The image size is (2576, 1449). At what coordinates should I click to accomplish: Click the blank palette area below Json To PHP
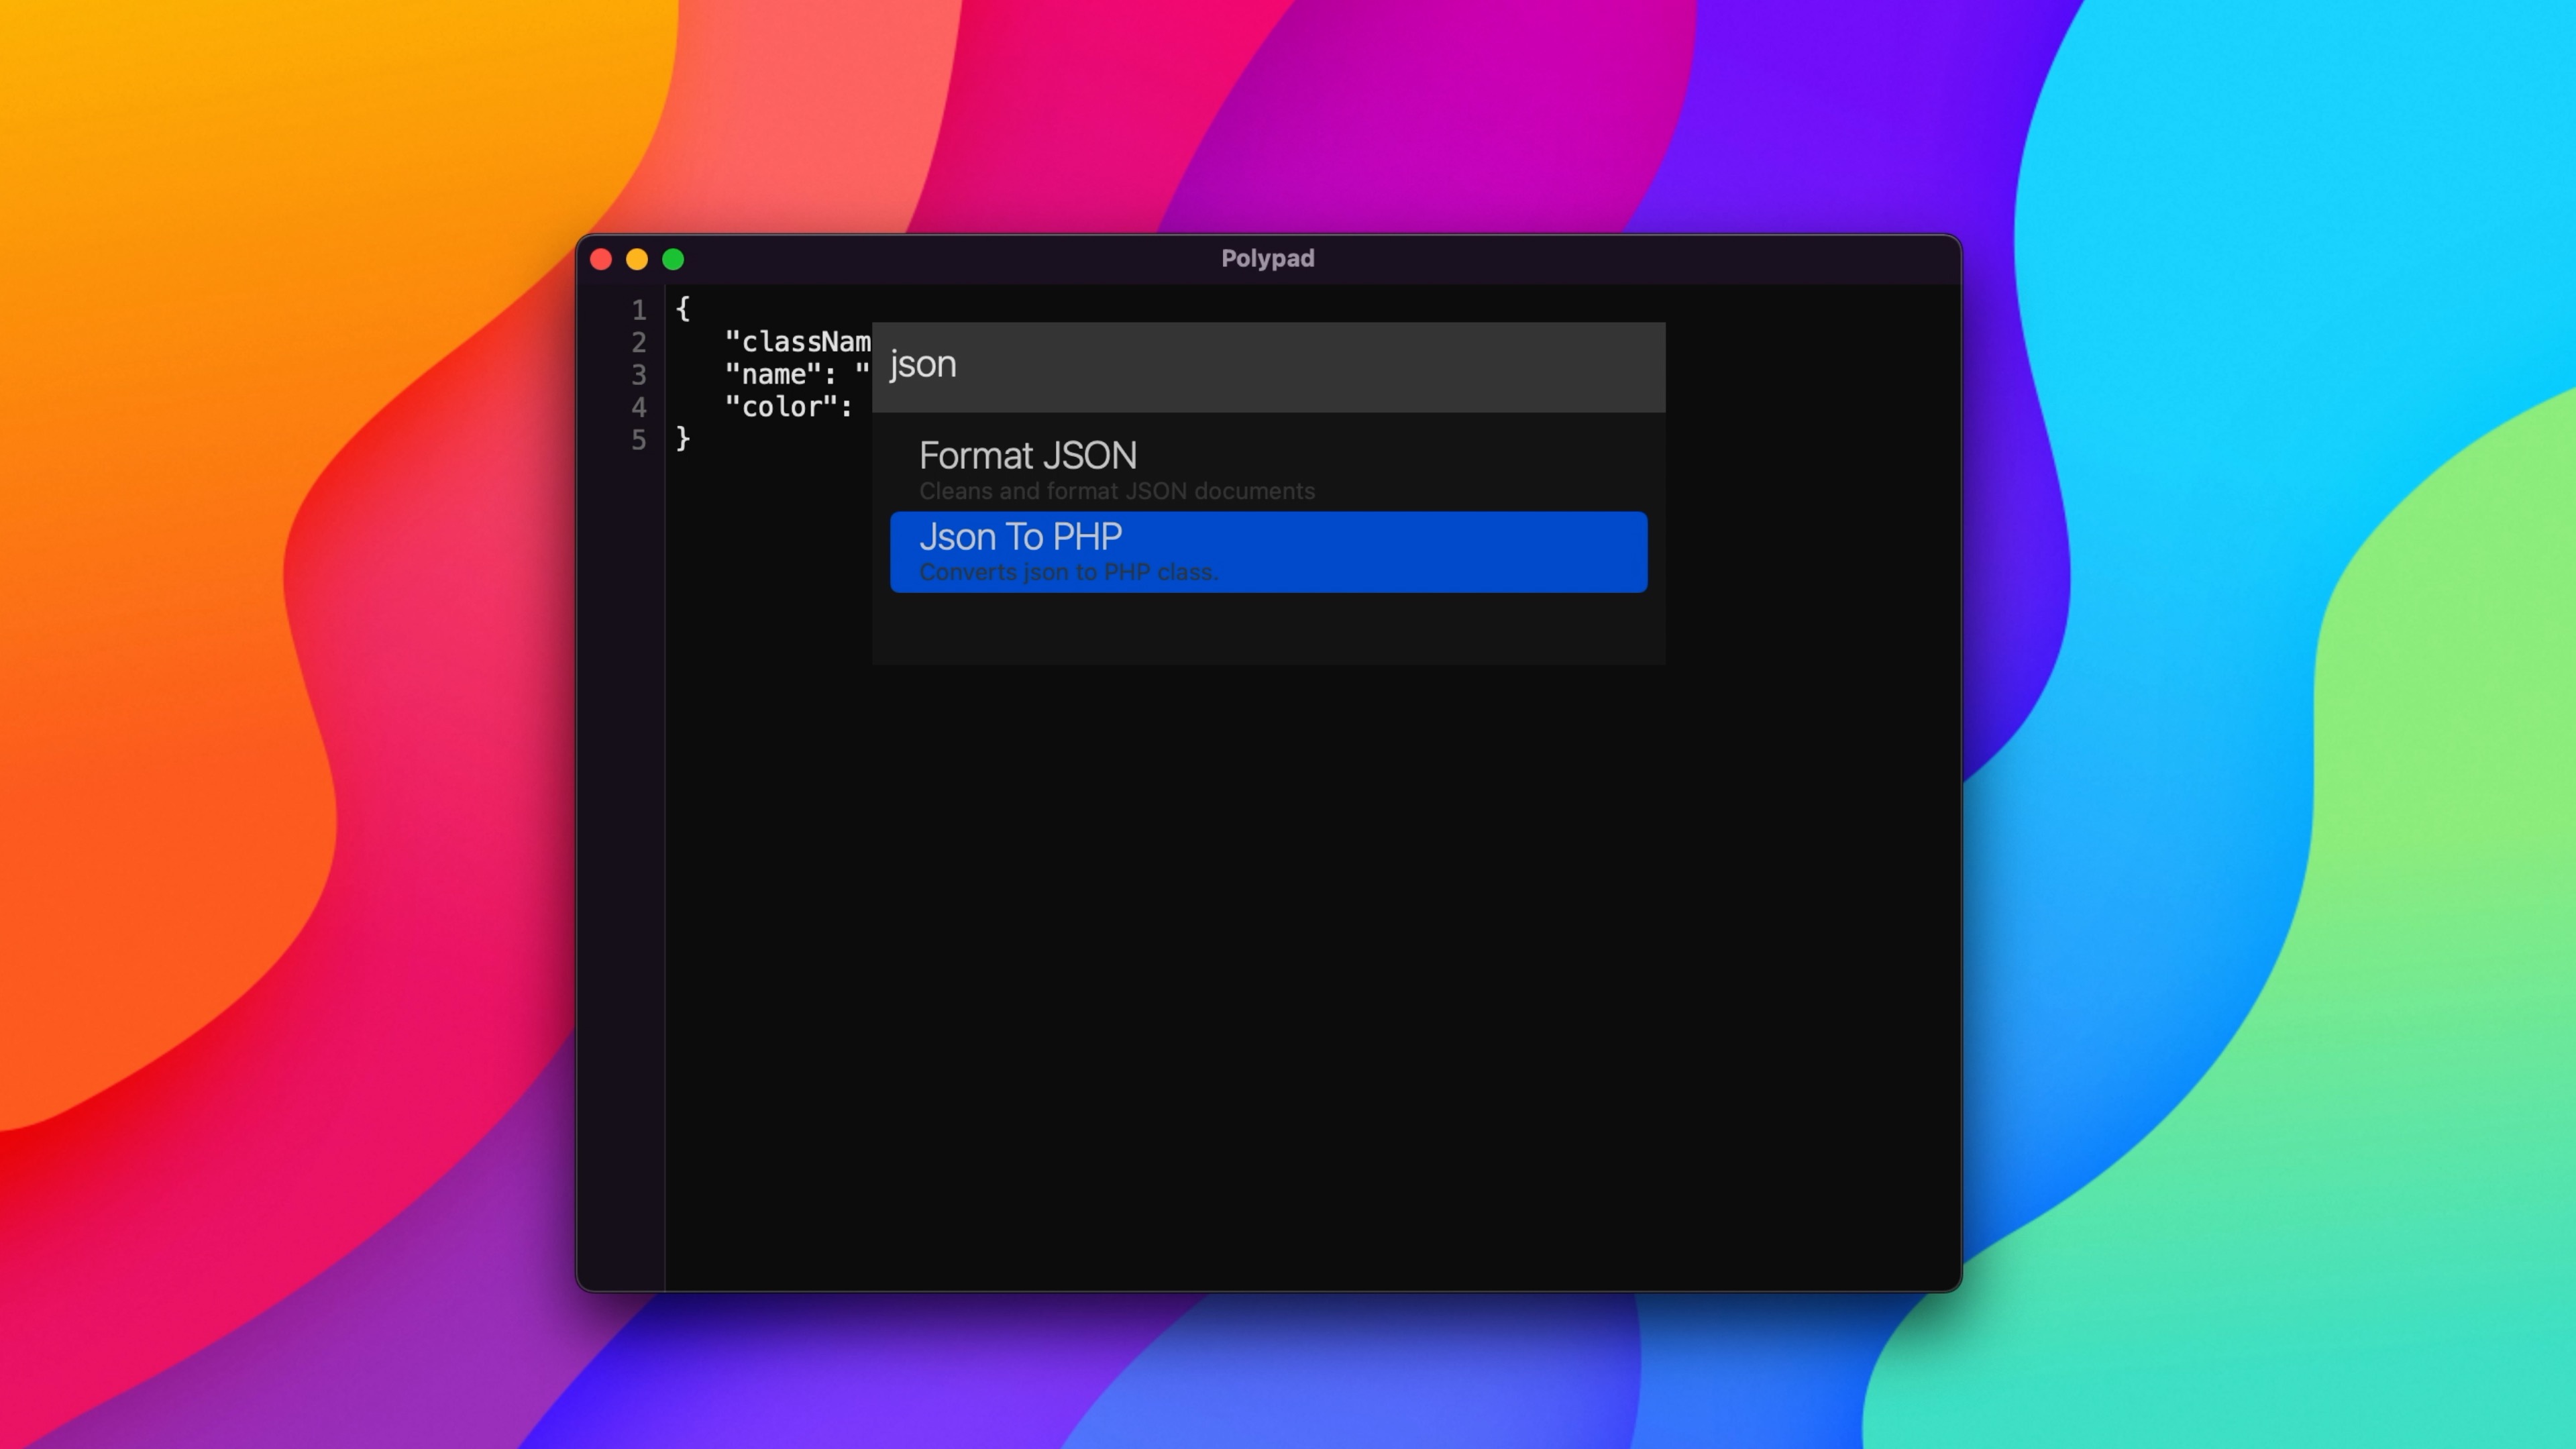click(1267, 630)
